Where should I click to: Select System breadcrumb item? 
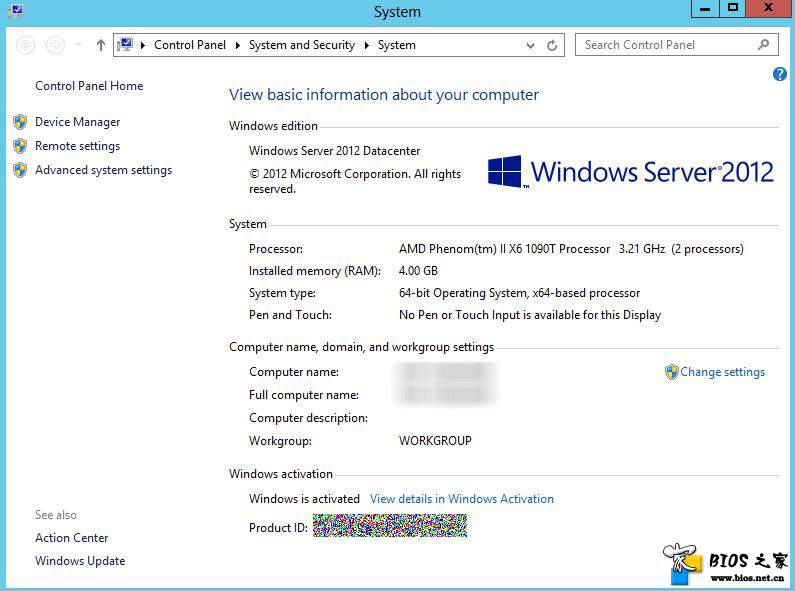click(396, 45)
